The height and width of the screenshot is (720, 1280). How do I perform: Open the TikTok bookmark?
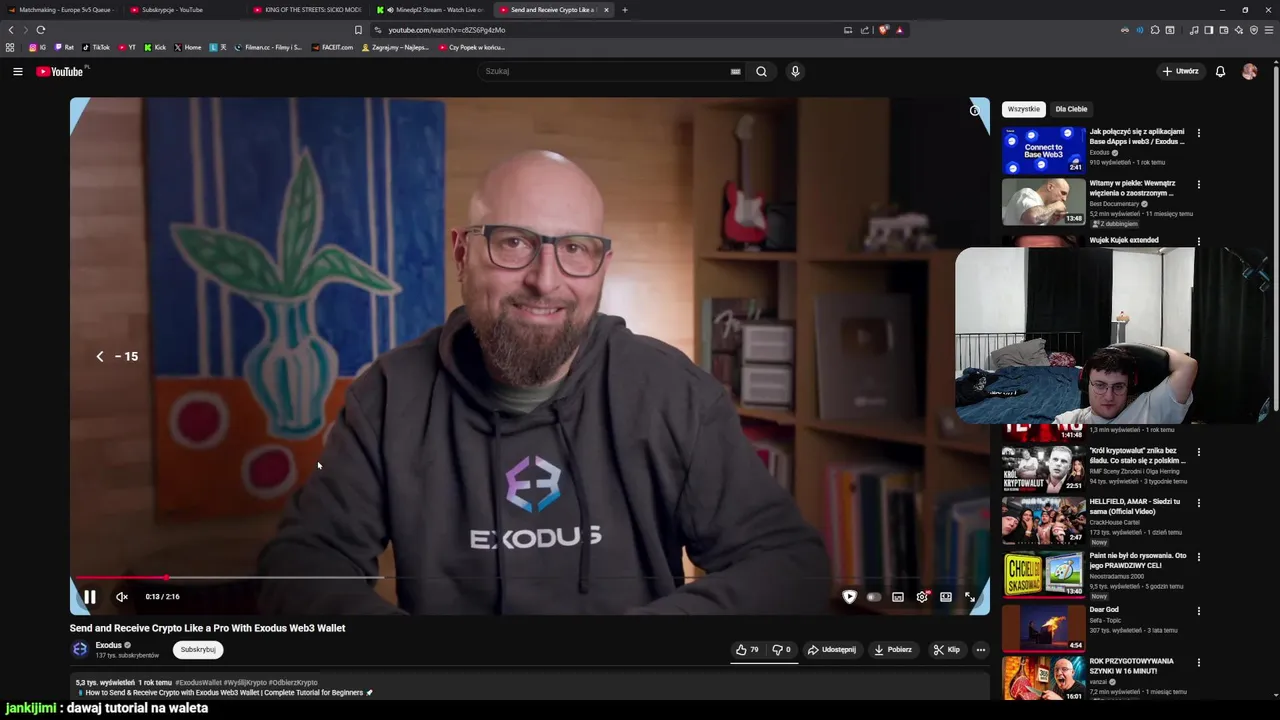96,47
